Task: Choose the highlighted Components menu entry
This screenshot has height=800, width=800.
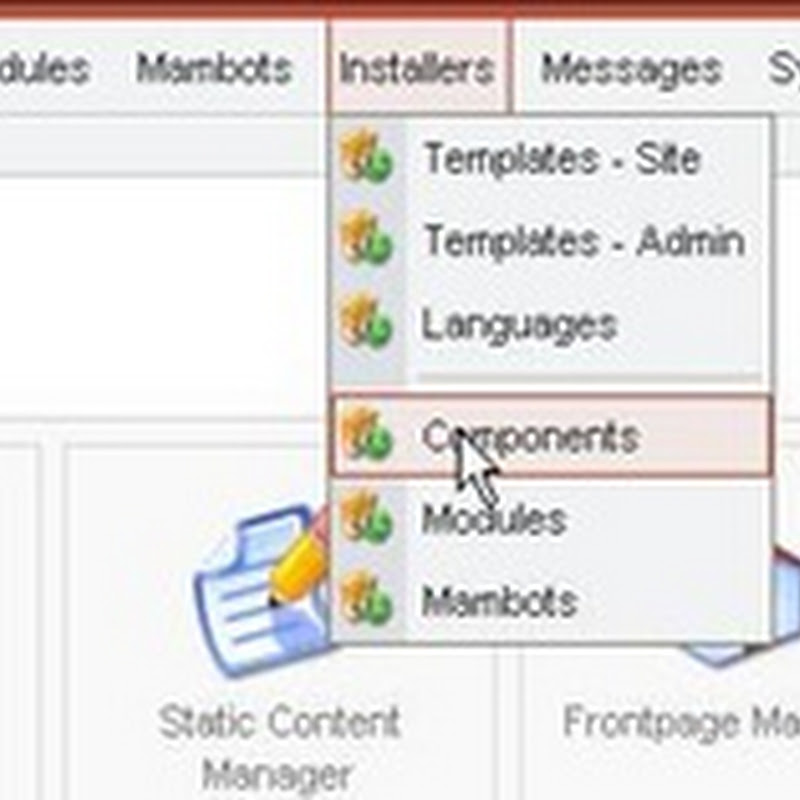Action: click(551, 437)
